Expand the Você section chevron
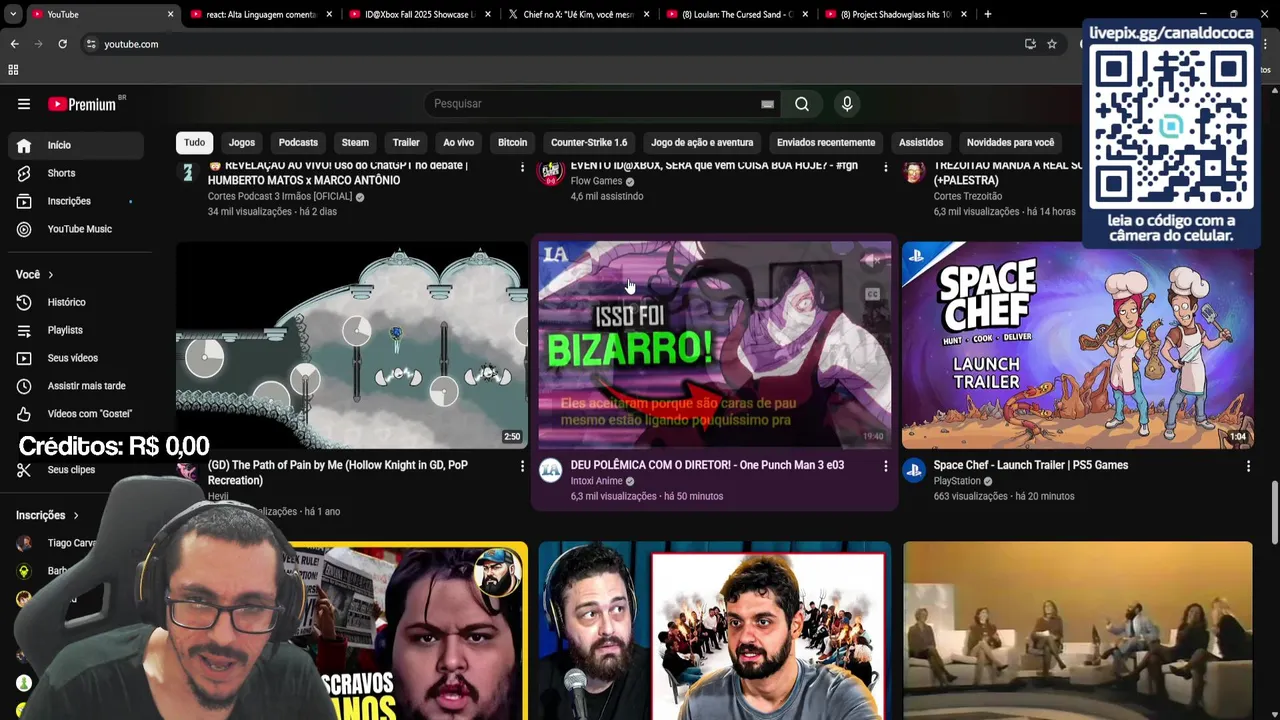The image size is (1280, 720). (50, 275)
